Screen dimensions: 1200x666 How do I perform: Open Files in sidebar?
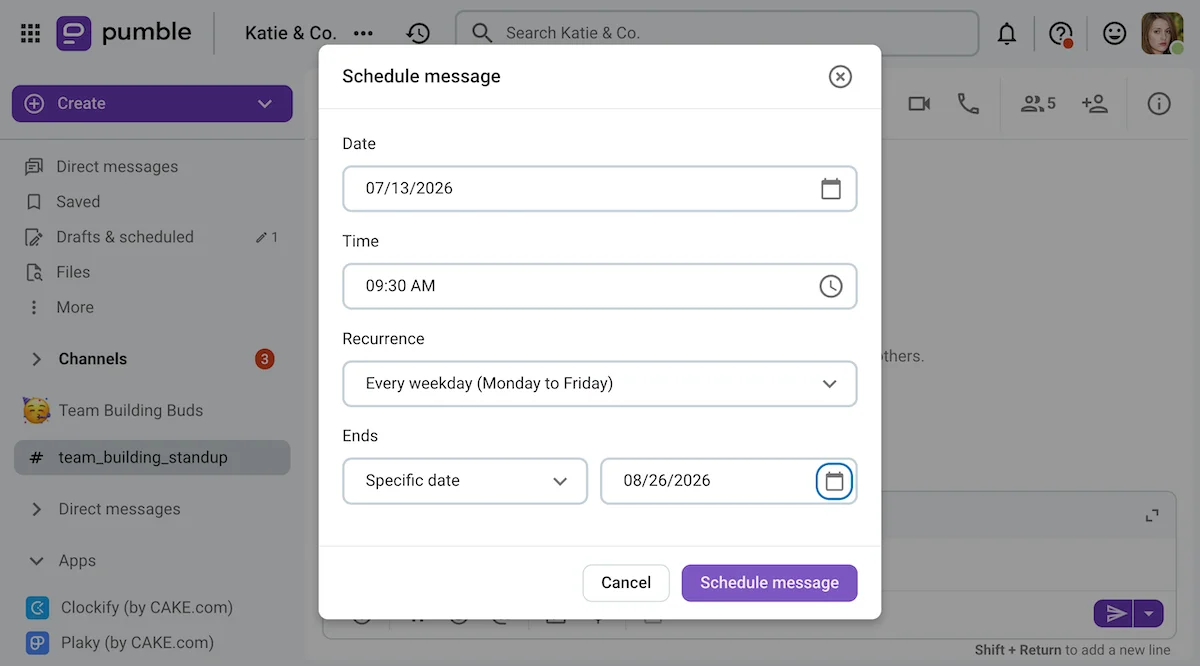point(58,272)
